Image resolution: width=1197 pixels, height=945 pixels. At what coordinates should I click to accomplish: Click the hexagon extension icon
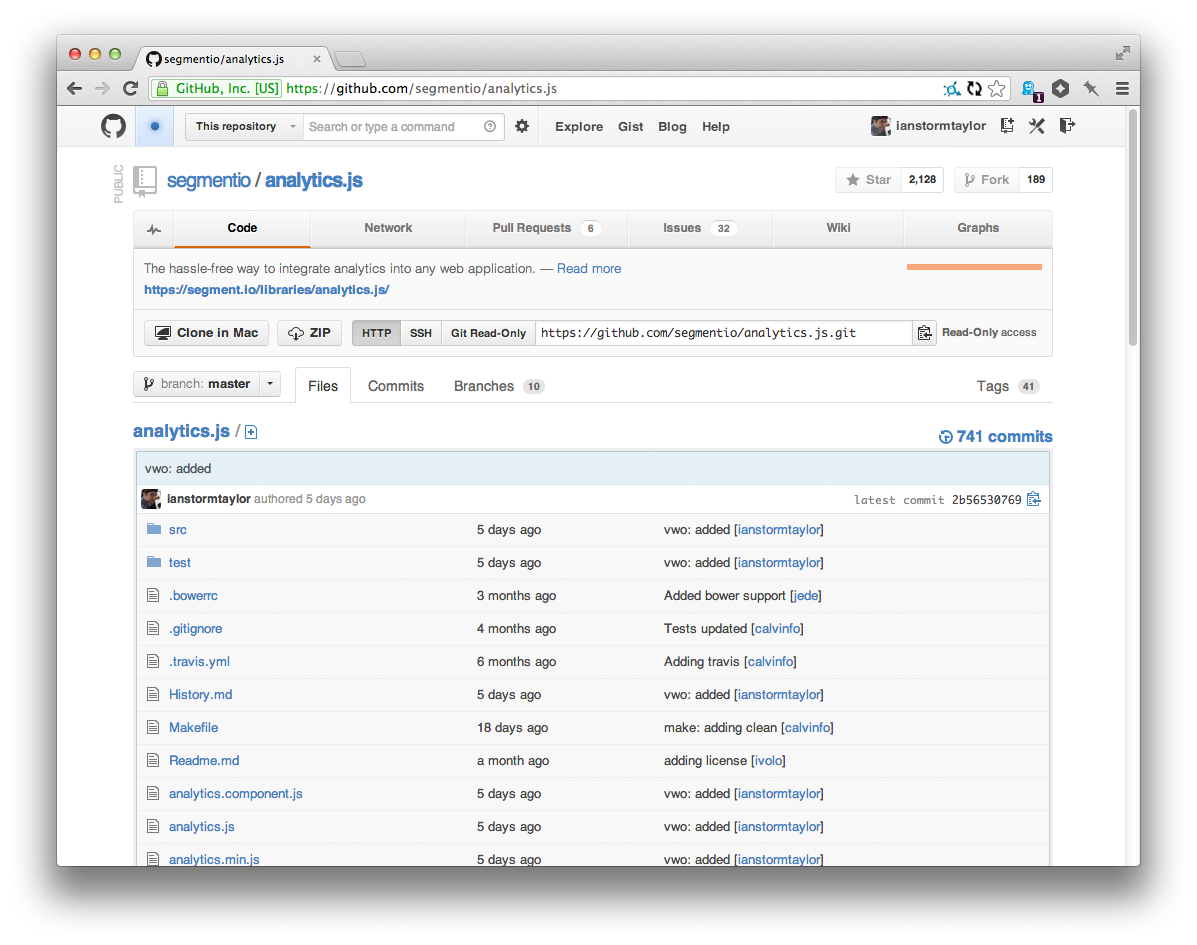coord(1060,89)
